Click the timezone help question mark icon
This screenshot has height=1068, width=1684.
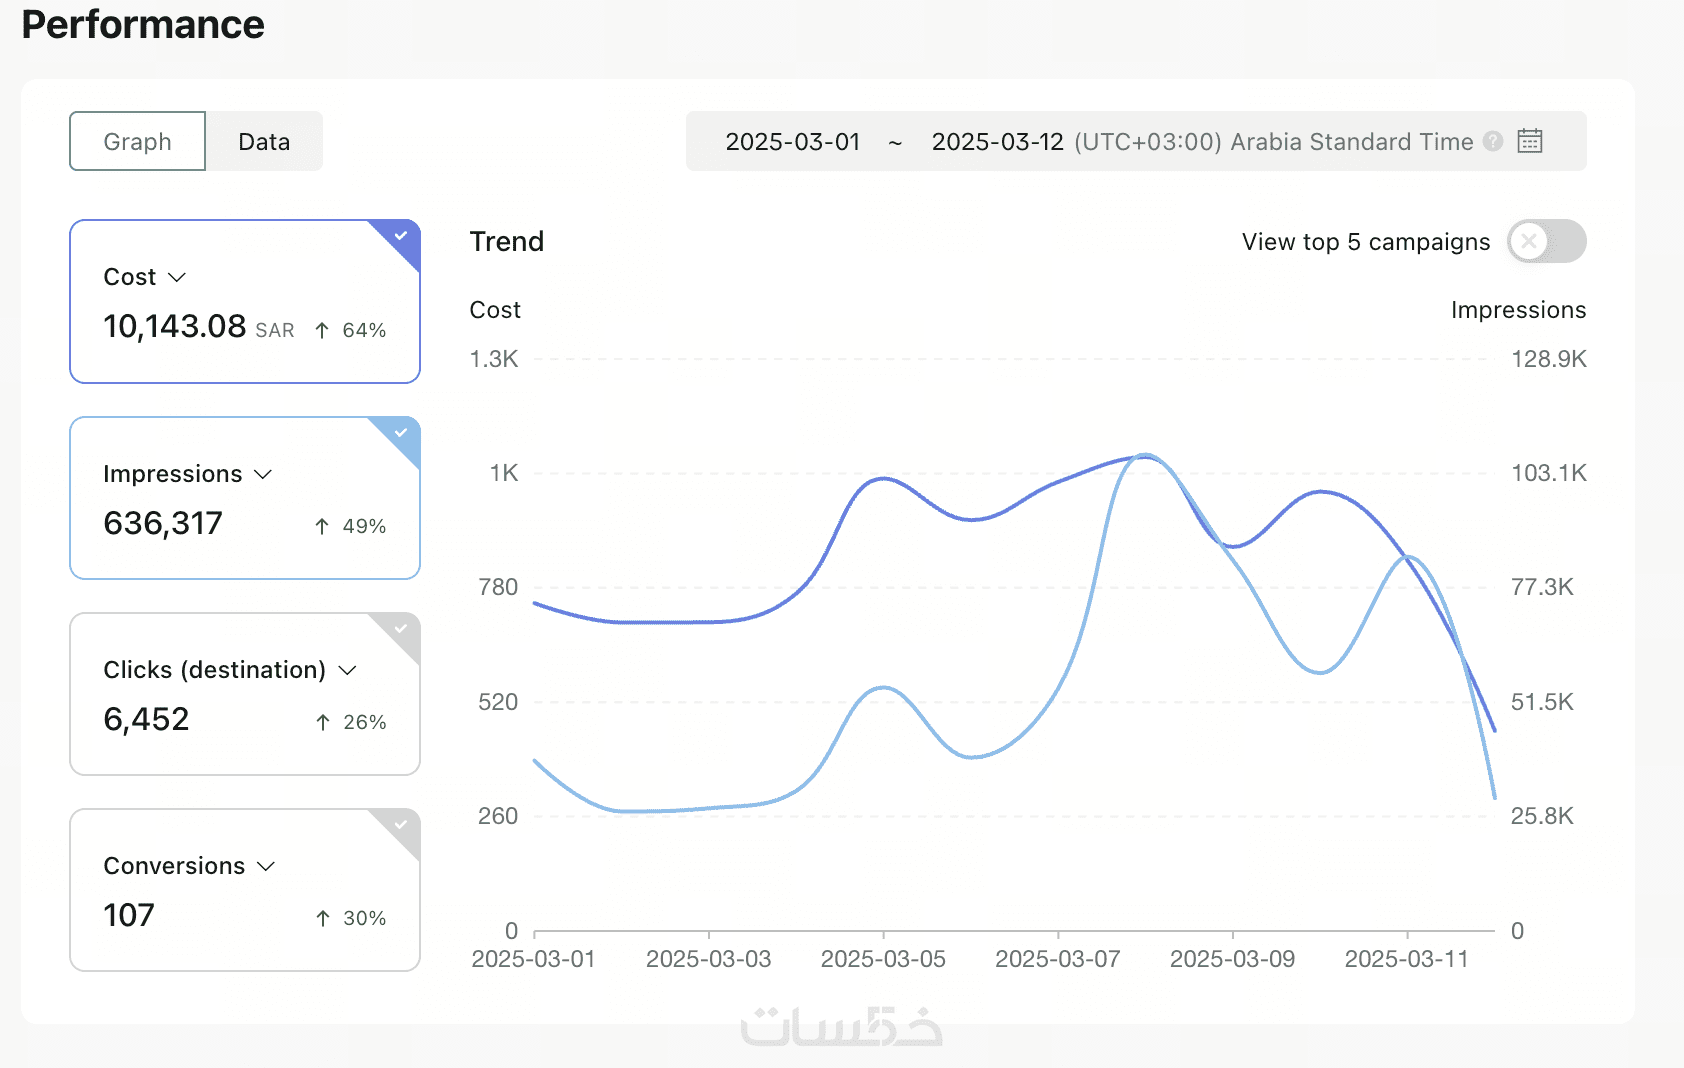pos(1493,141)
